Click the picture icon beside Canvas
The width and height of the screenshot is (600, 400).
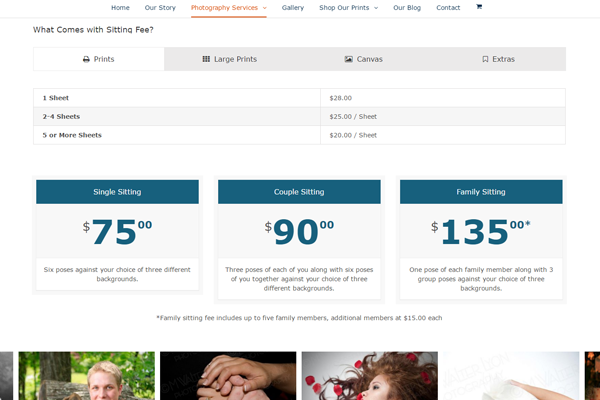click(348, 59)
